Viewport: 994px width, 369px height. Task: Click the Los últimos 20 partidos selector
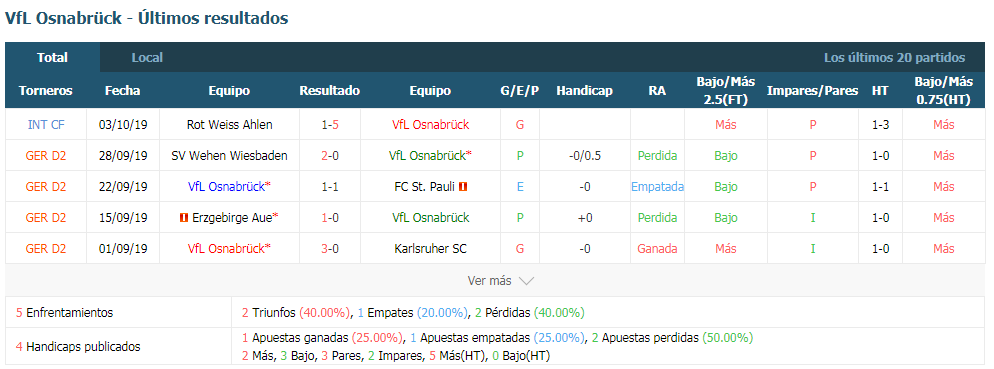tap(894, 58)
